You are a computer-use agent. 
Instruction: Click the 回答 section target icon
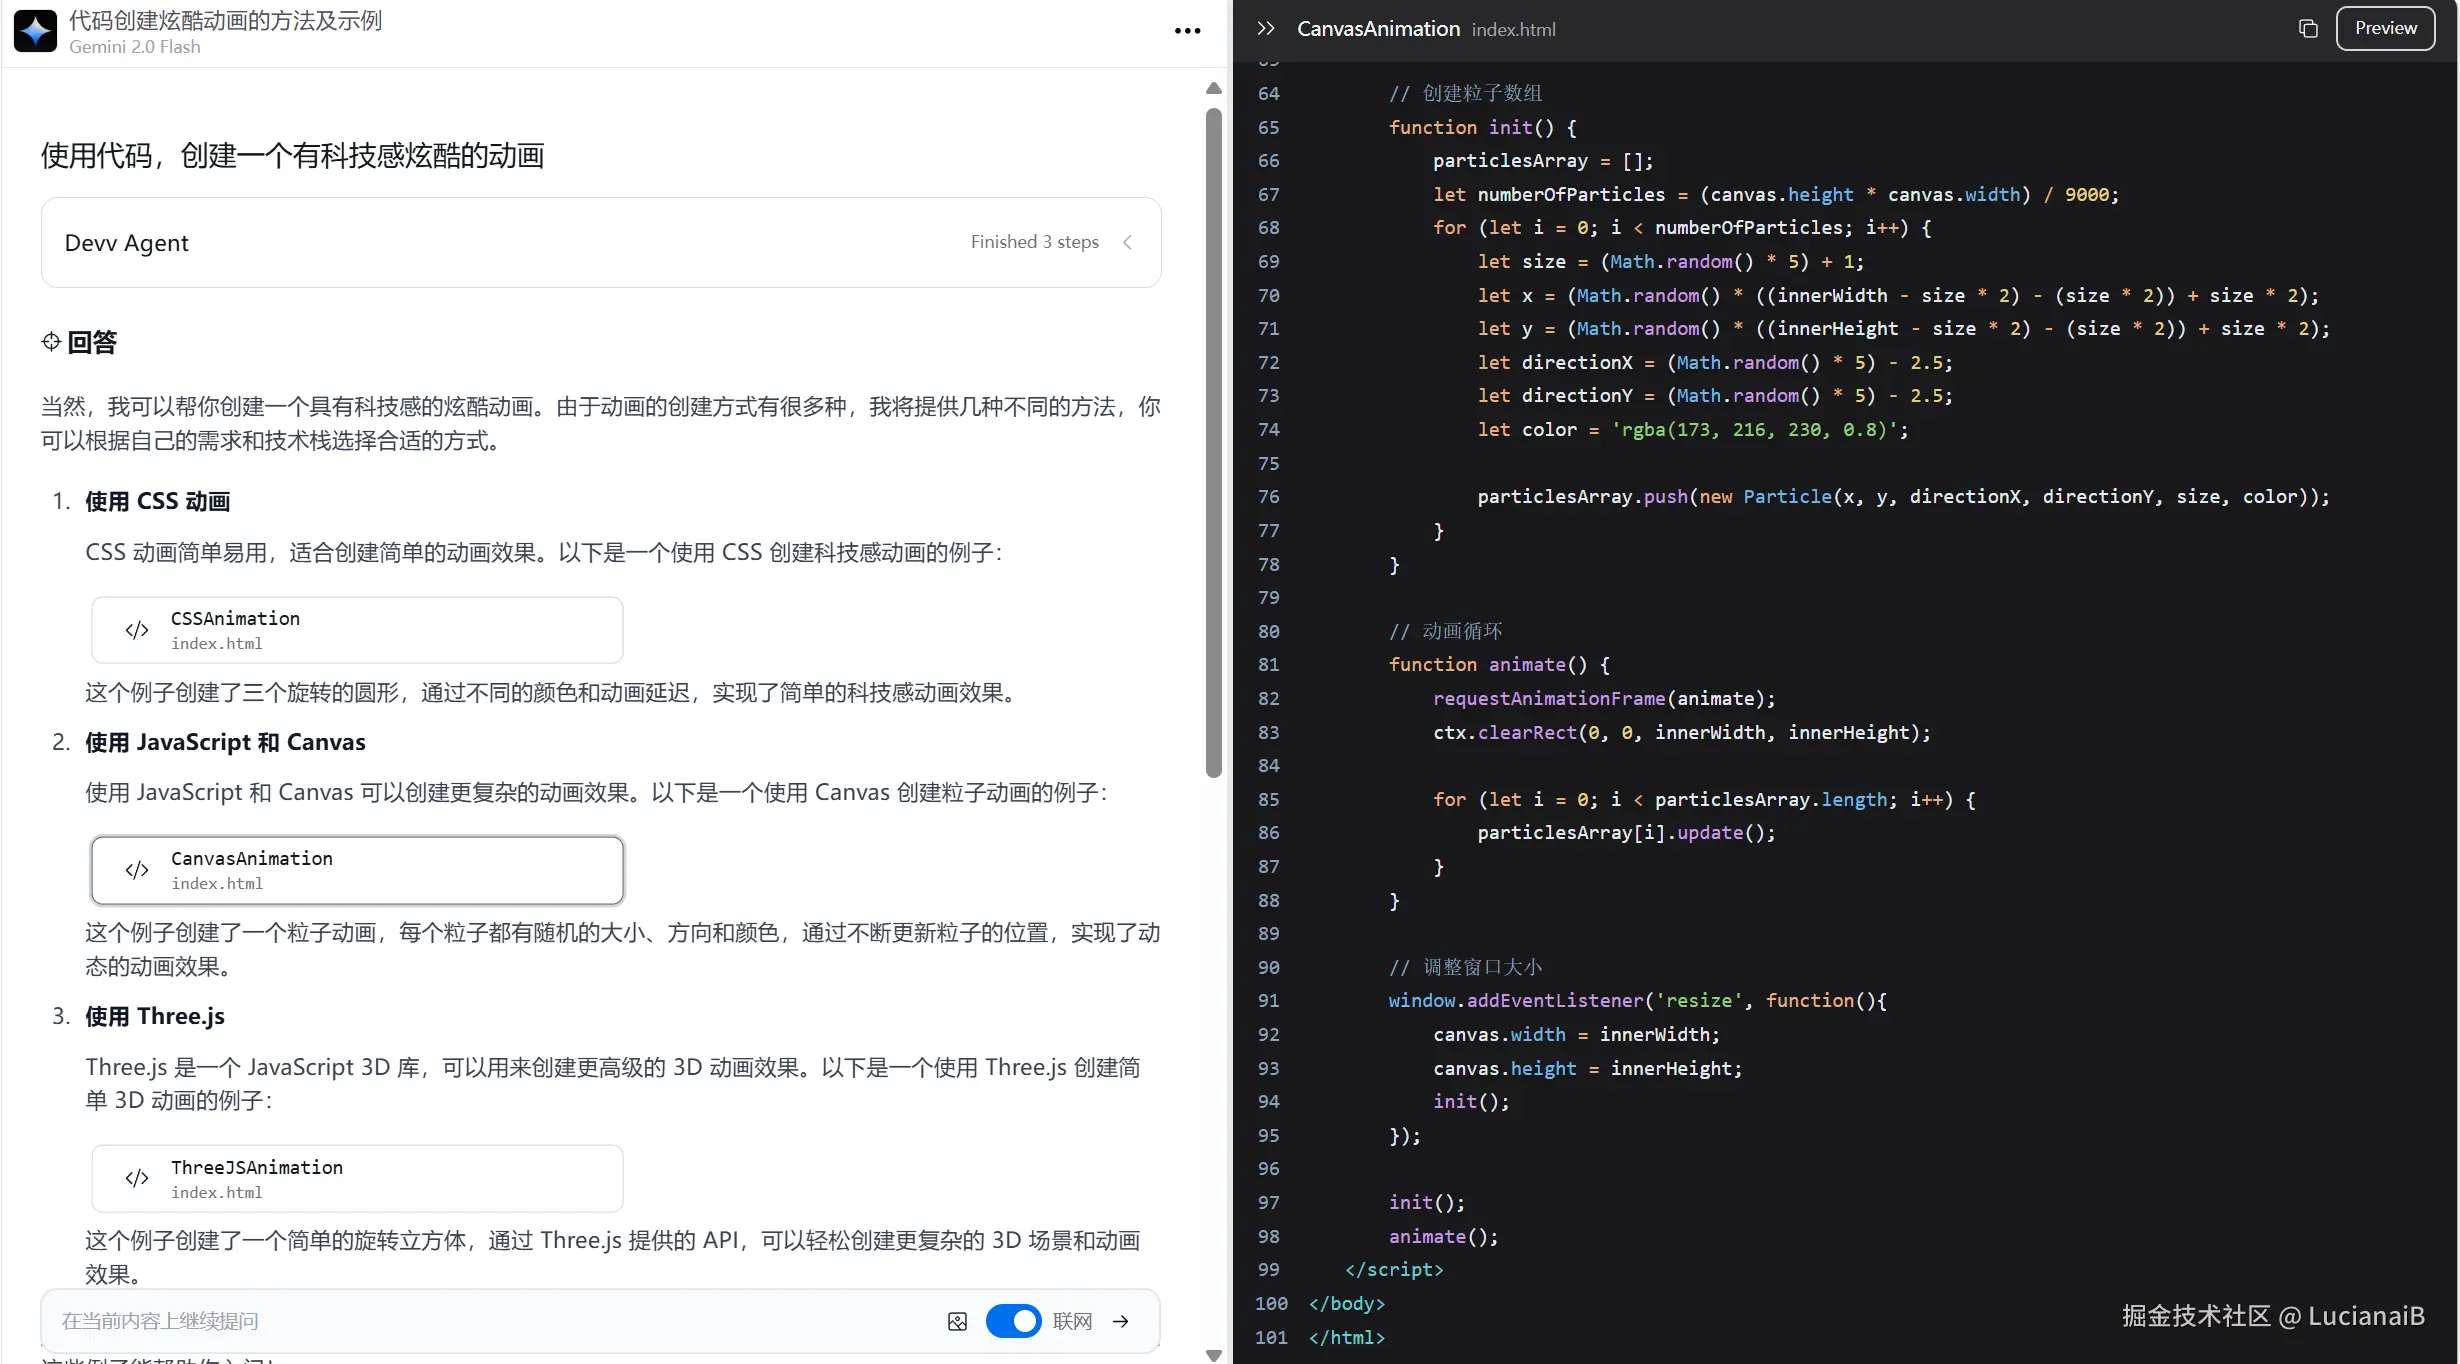tap(51, 342)
